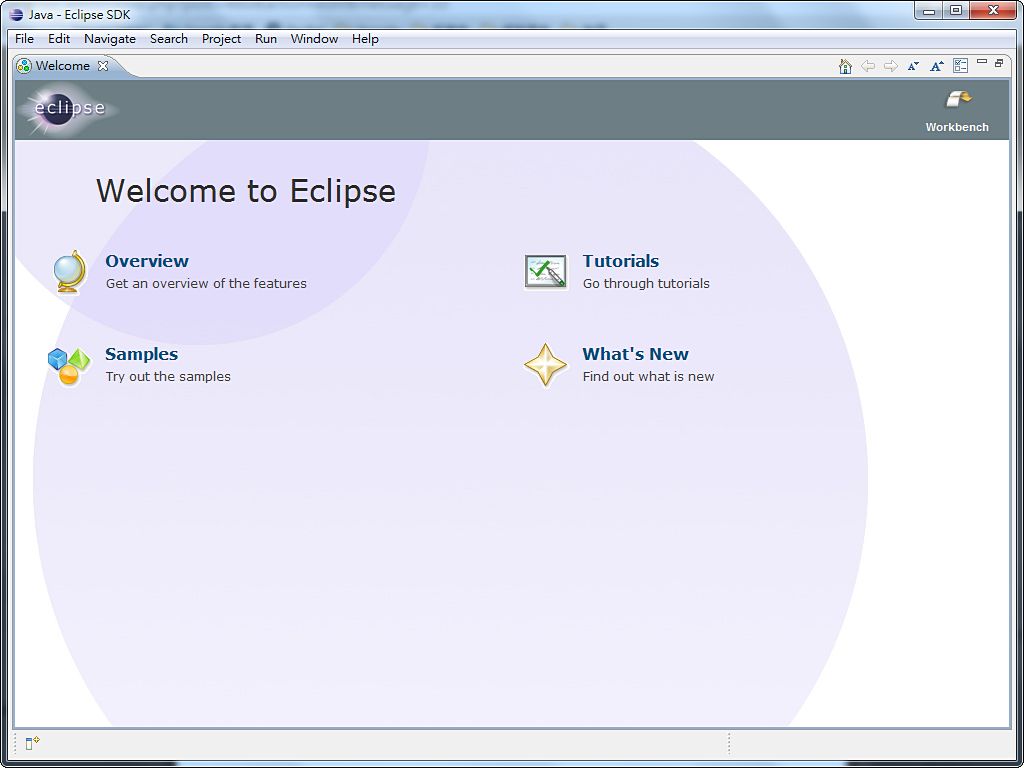Screen dimensions: 1024x768
Task: Click the Samples shapes icon
Action: coord(69,366)
